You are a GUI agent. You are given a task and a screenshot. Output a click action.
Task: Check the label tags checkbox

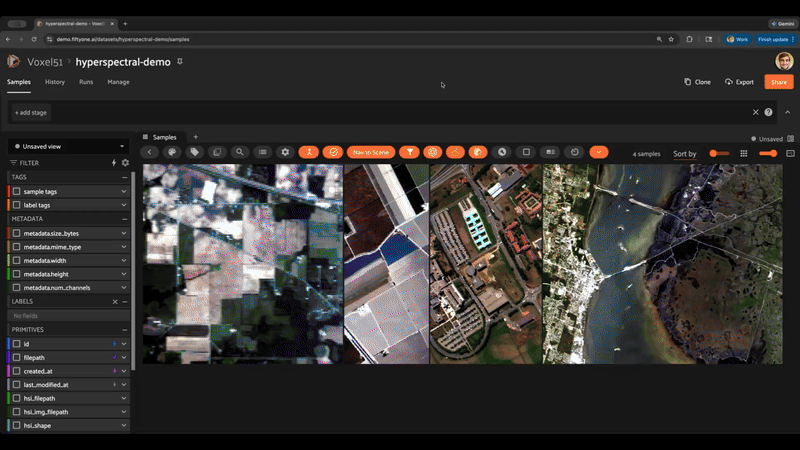(x=17, y=205)
